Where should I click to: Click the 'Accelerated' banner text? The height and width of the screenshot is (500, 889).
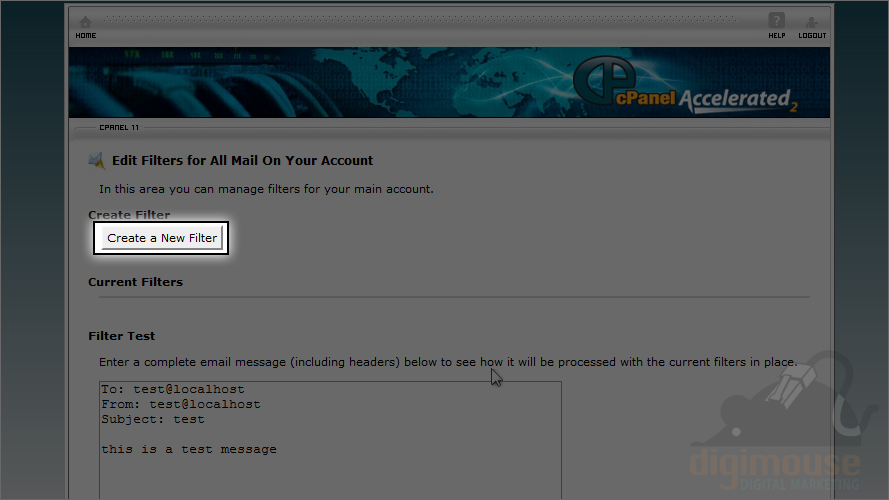pos(734,99)
